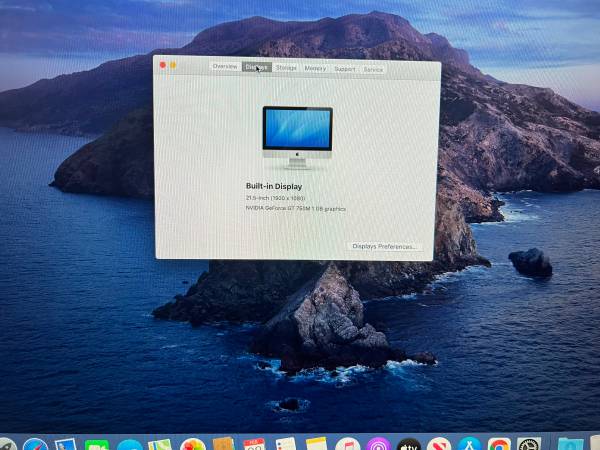Open the Storage tab
Viewport: 600px width, 450px height.
coord(287,68)
